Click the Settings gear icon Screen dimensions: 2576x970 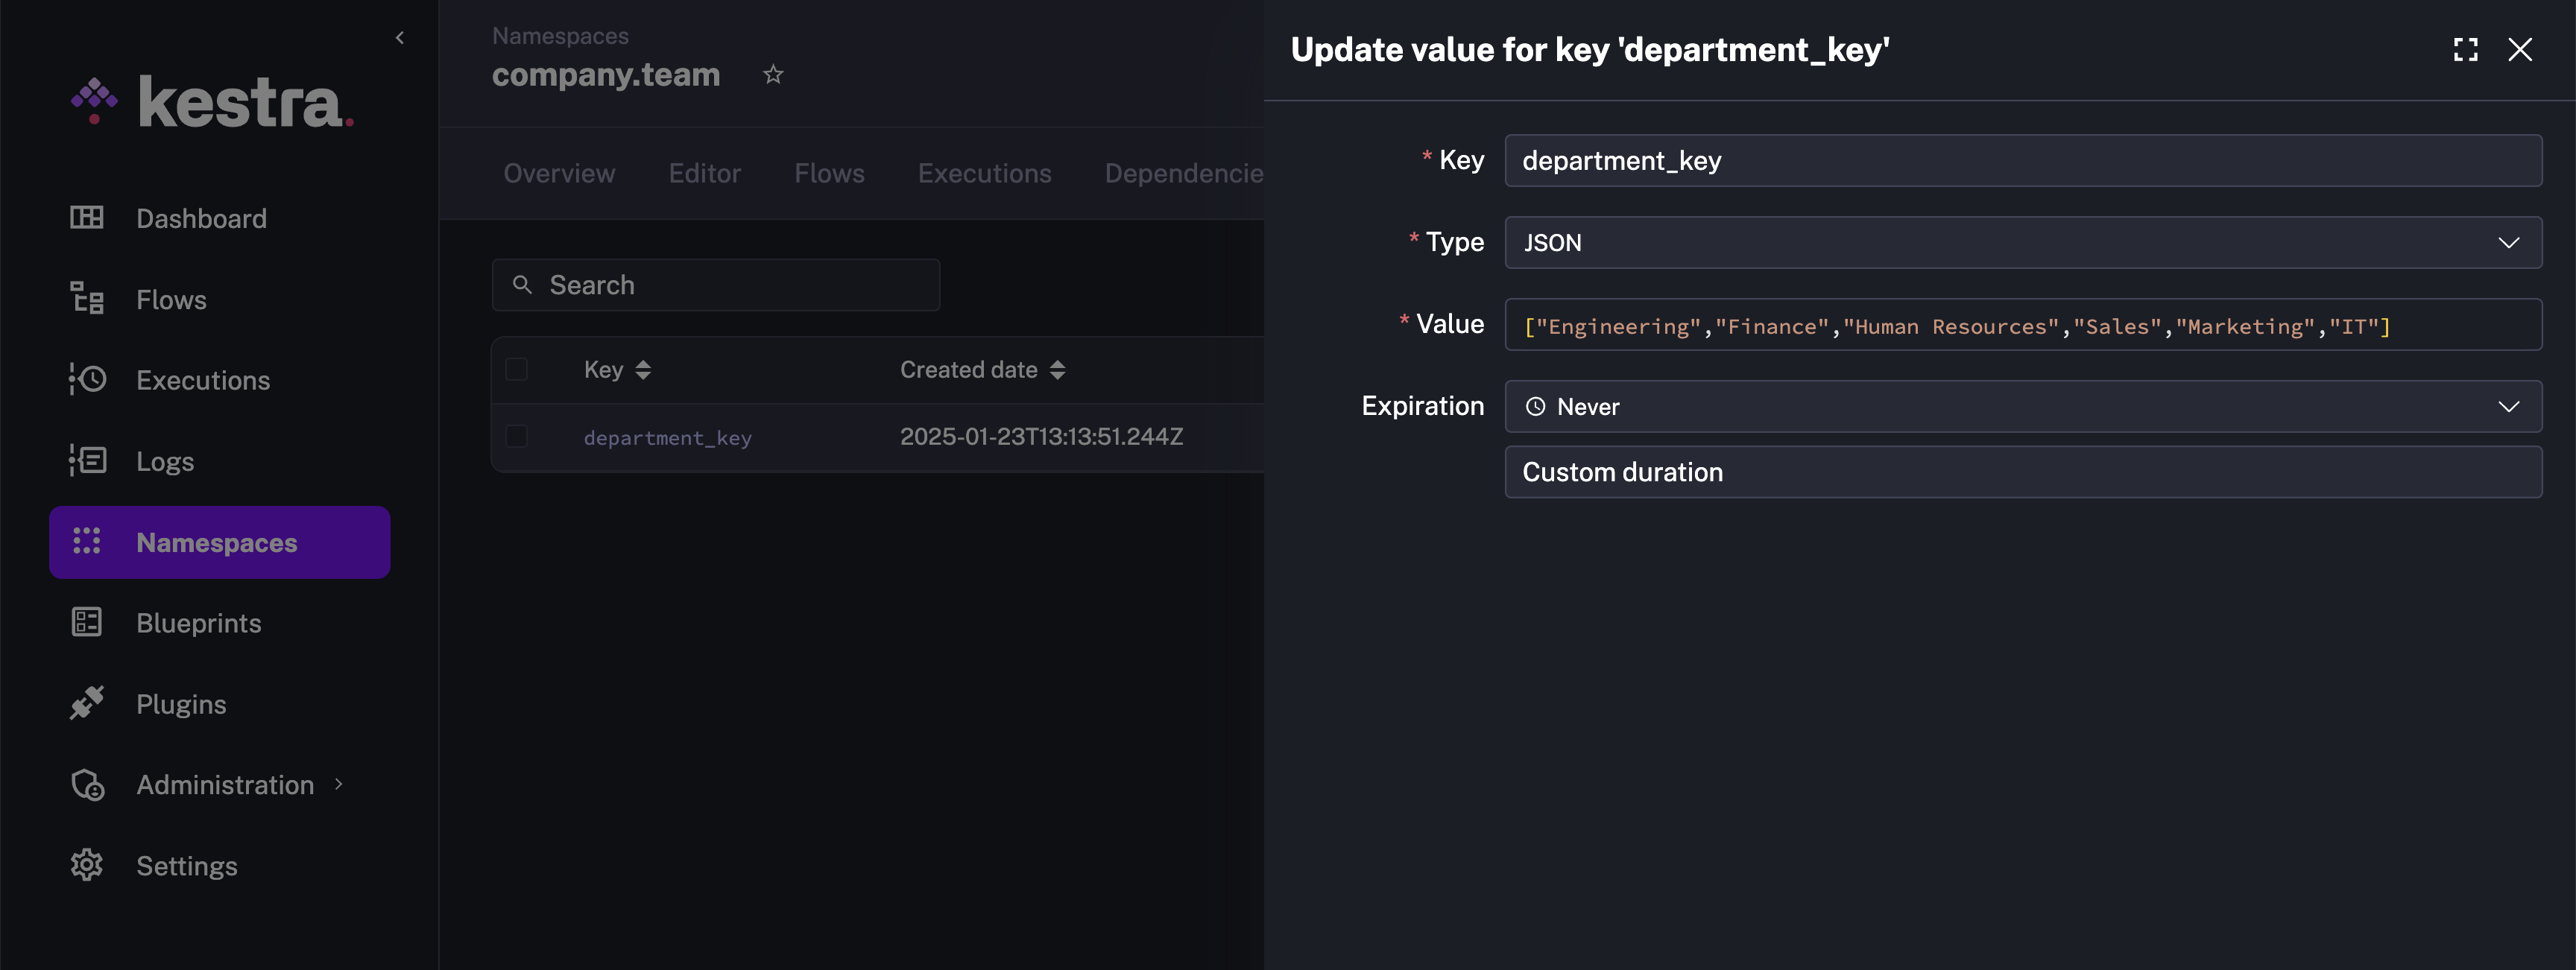click(x=87, y=865)
